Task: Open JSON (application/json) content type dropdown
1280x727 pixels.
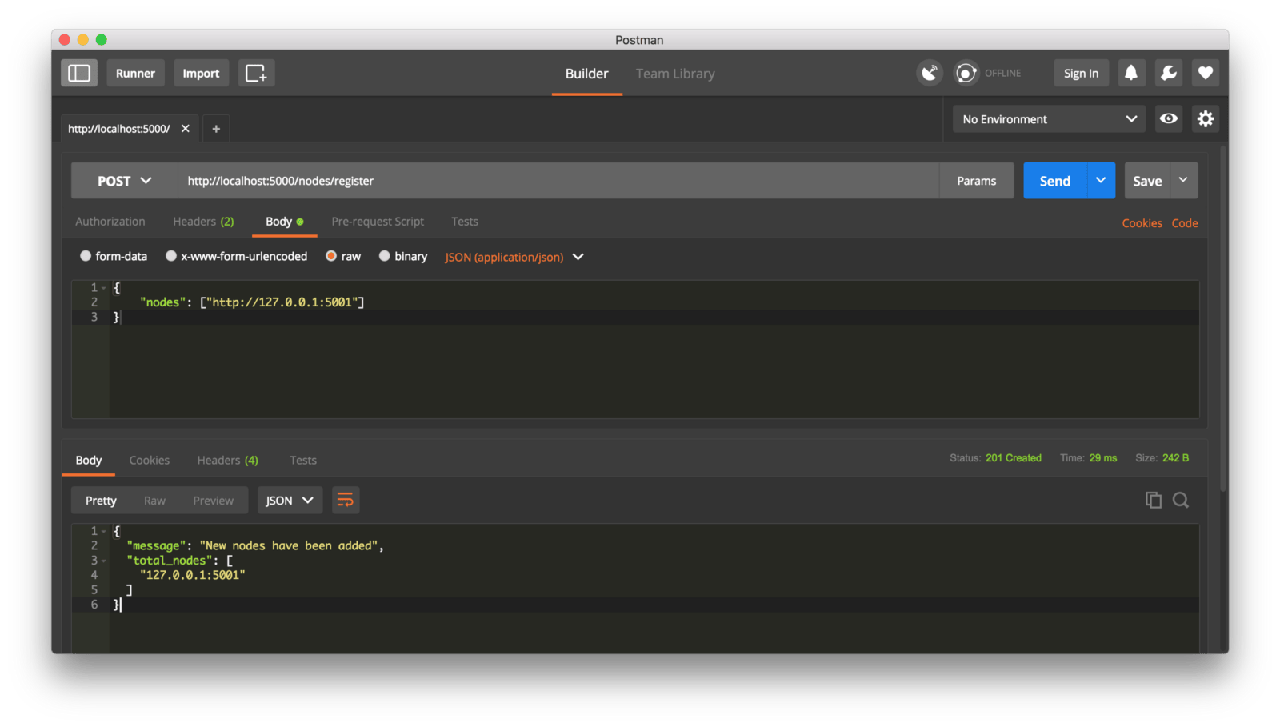Action: [513, 257]
